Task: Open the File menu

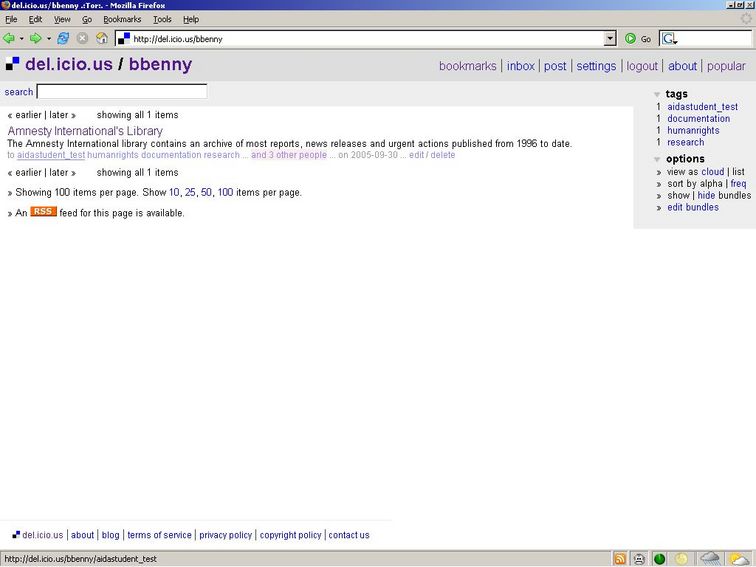Action: coord(11,19)
